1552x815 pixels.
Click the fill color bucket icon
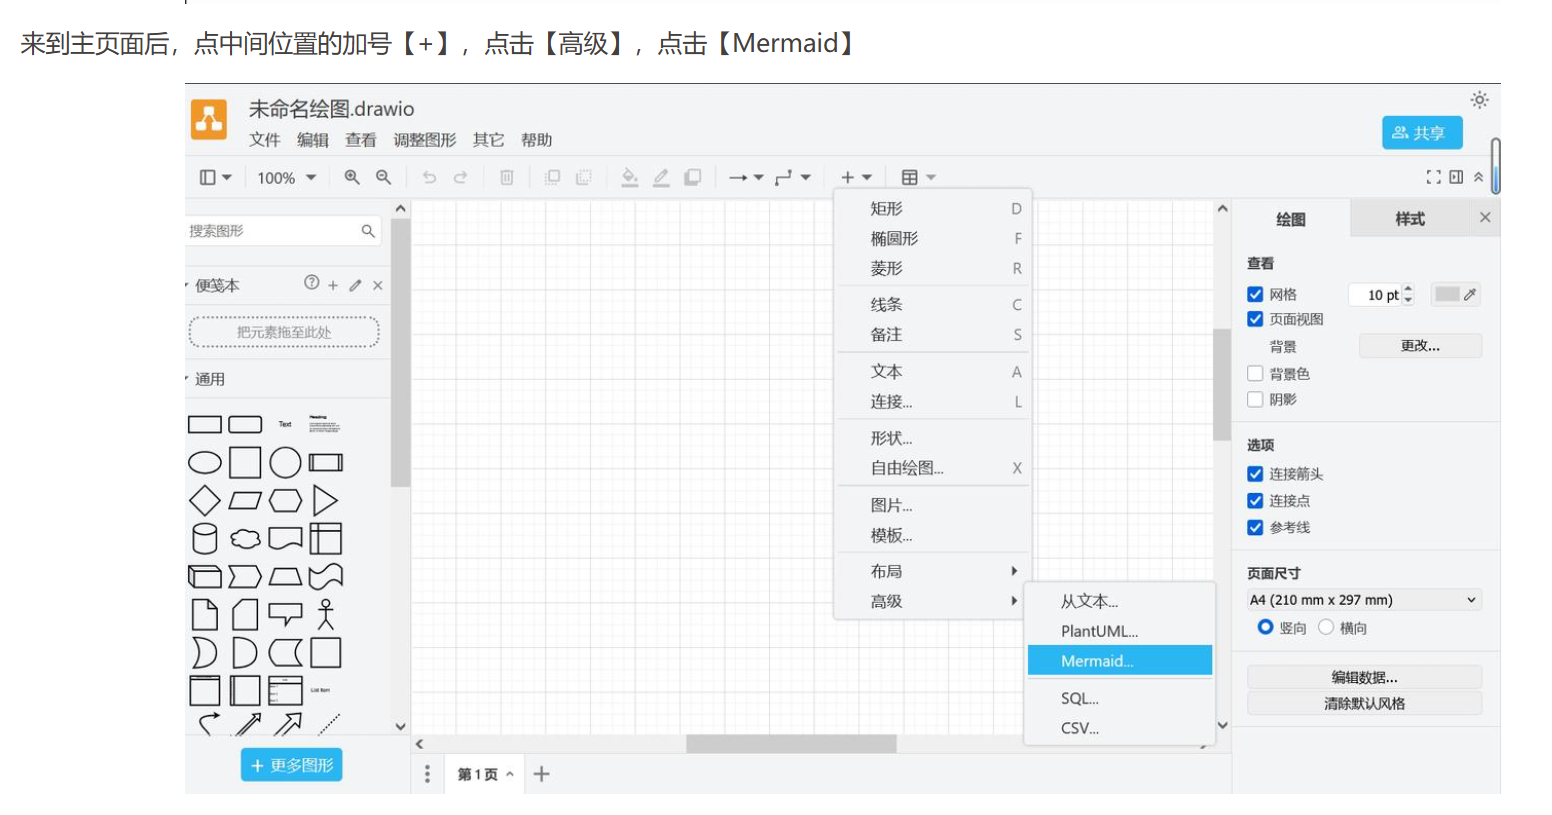pos(629,177)
